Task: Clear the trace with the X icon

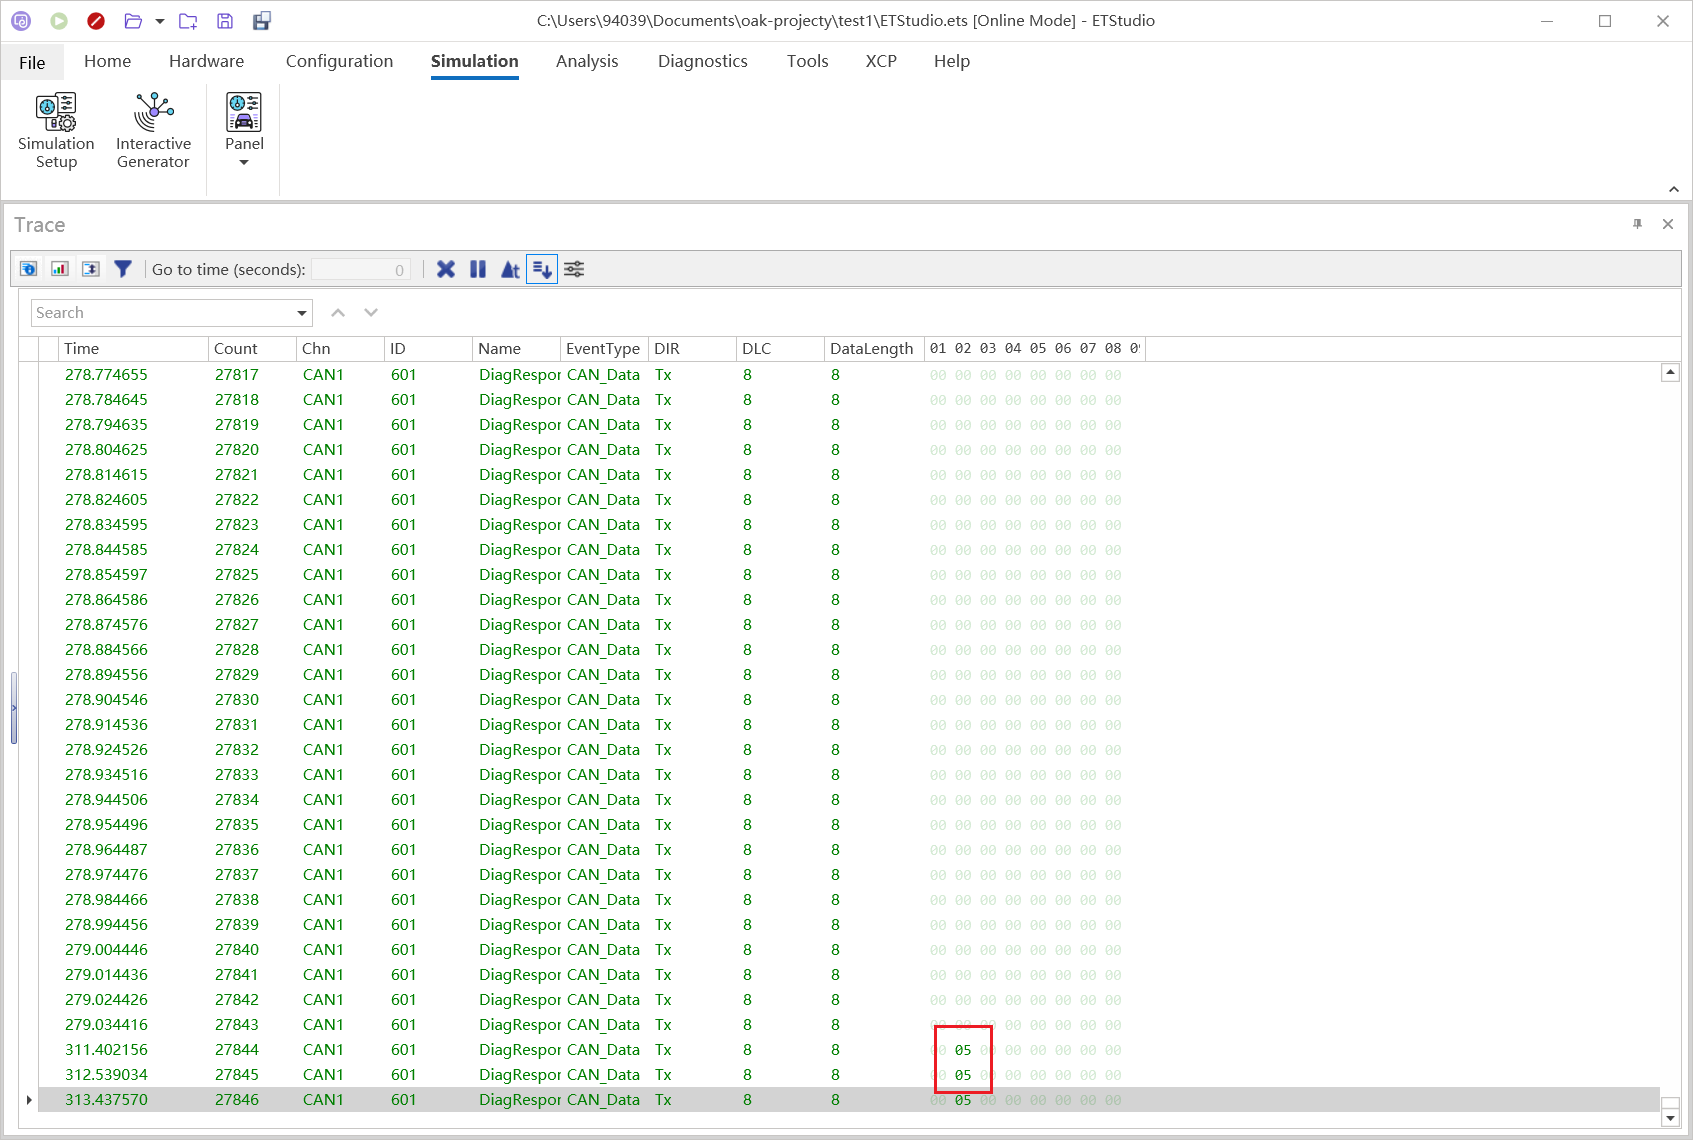Action: click(446, 269)
